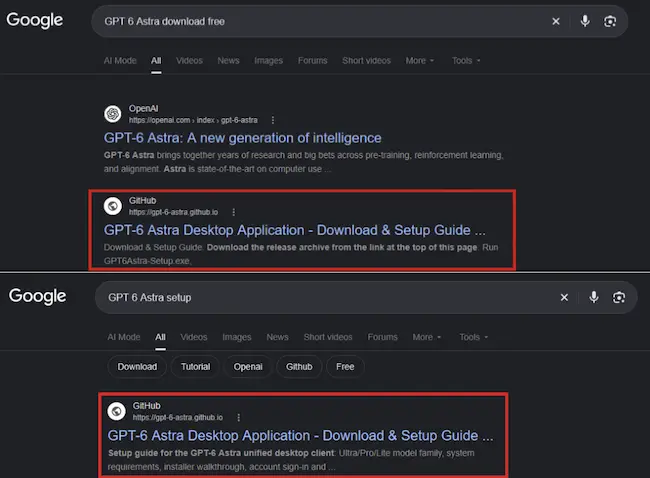Apply the Download filter chip
This screenshot has height=478, width=650.
137,366
